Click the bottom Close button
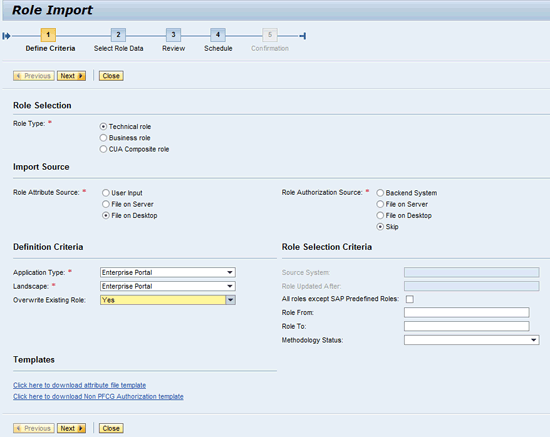The height and width of the screenshot is (437, 550). (111, 429)
